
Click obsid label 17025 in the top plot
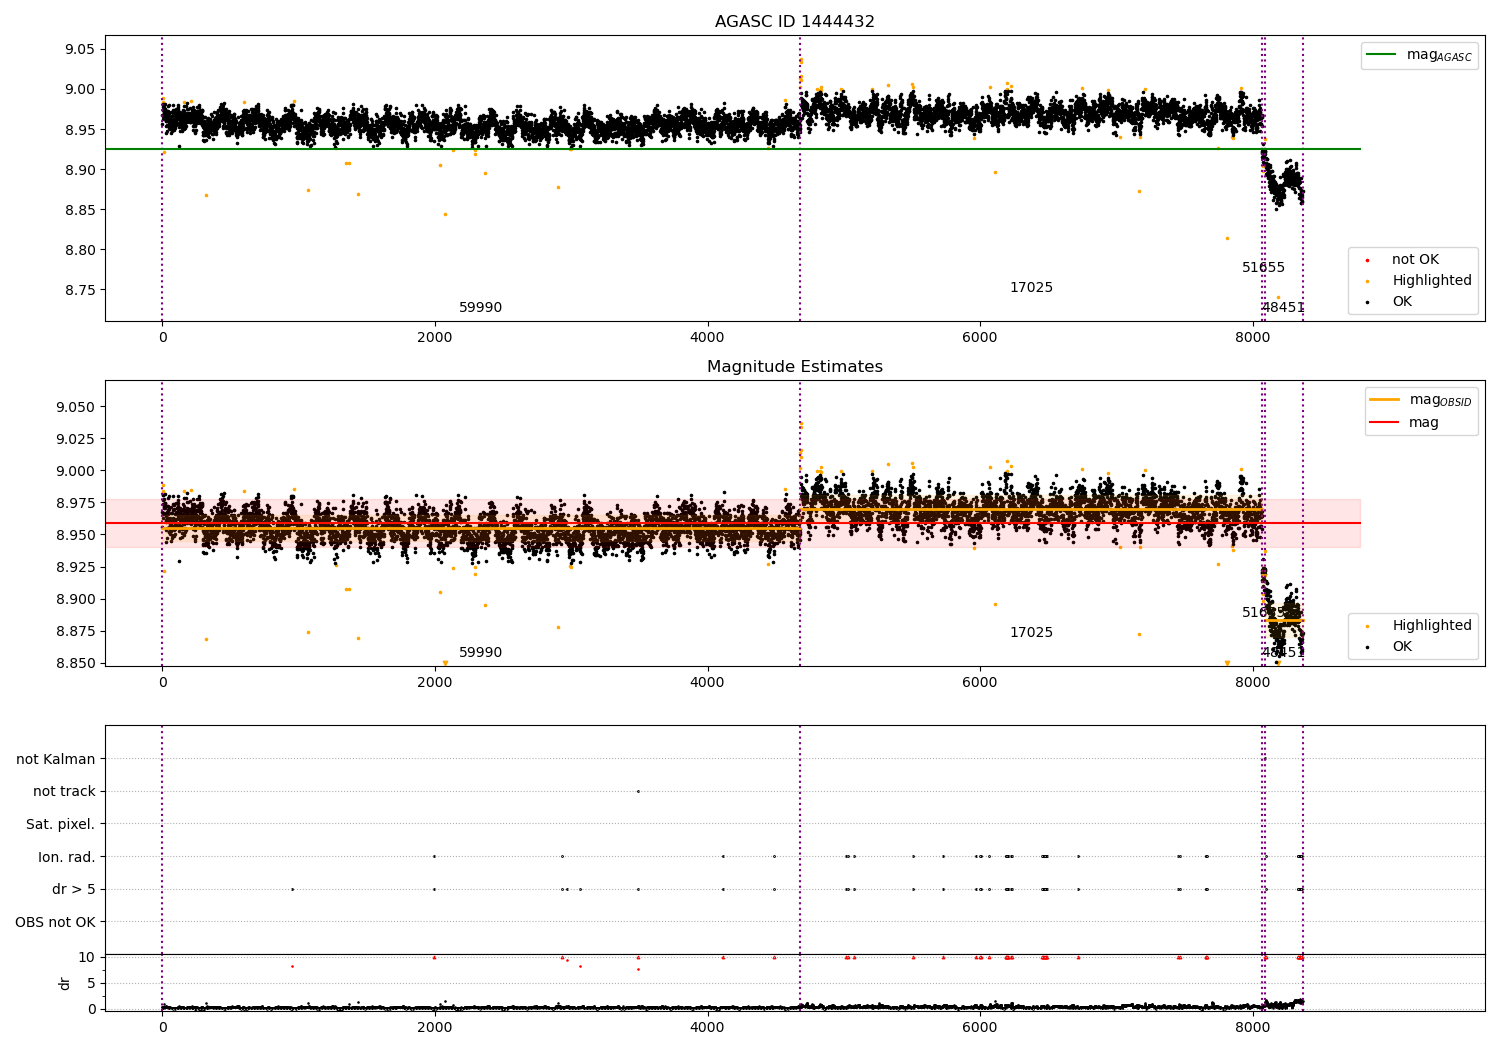(1031, 288)
